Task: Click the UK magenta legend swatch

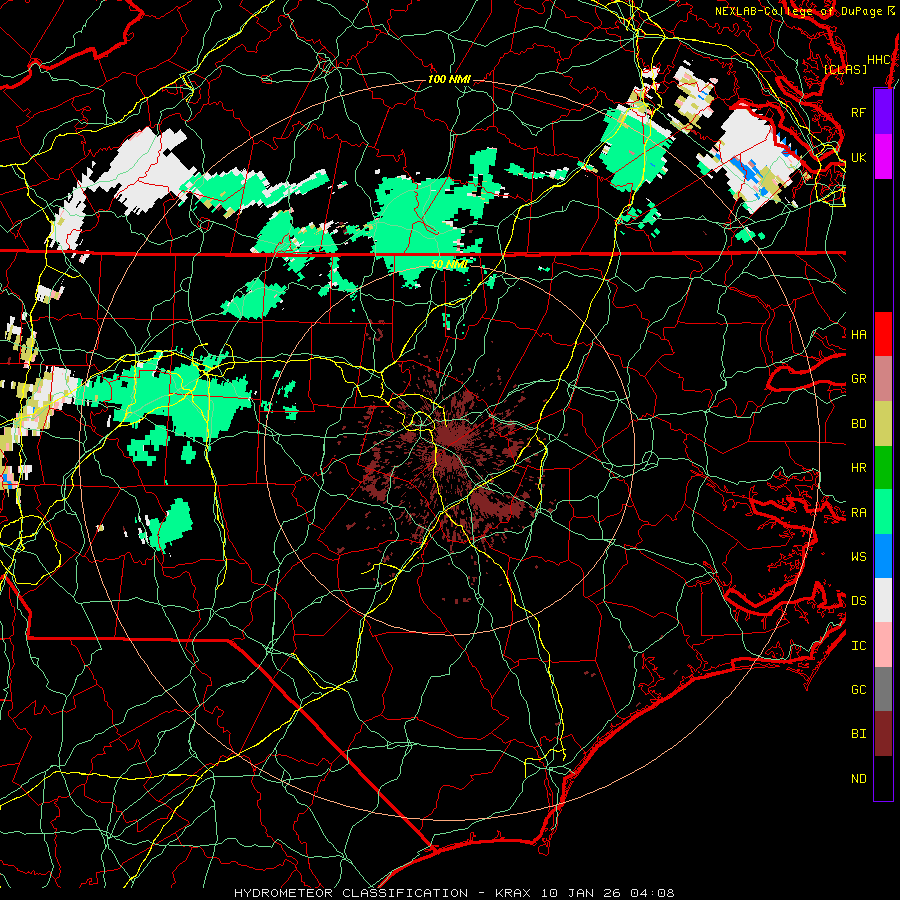Action: pyautogui.click(x=883, y=157)
